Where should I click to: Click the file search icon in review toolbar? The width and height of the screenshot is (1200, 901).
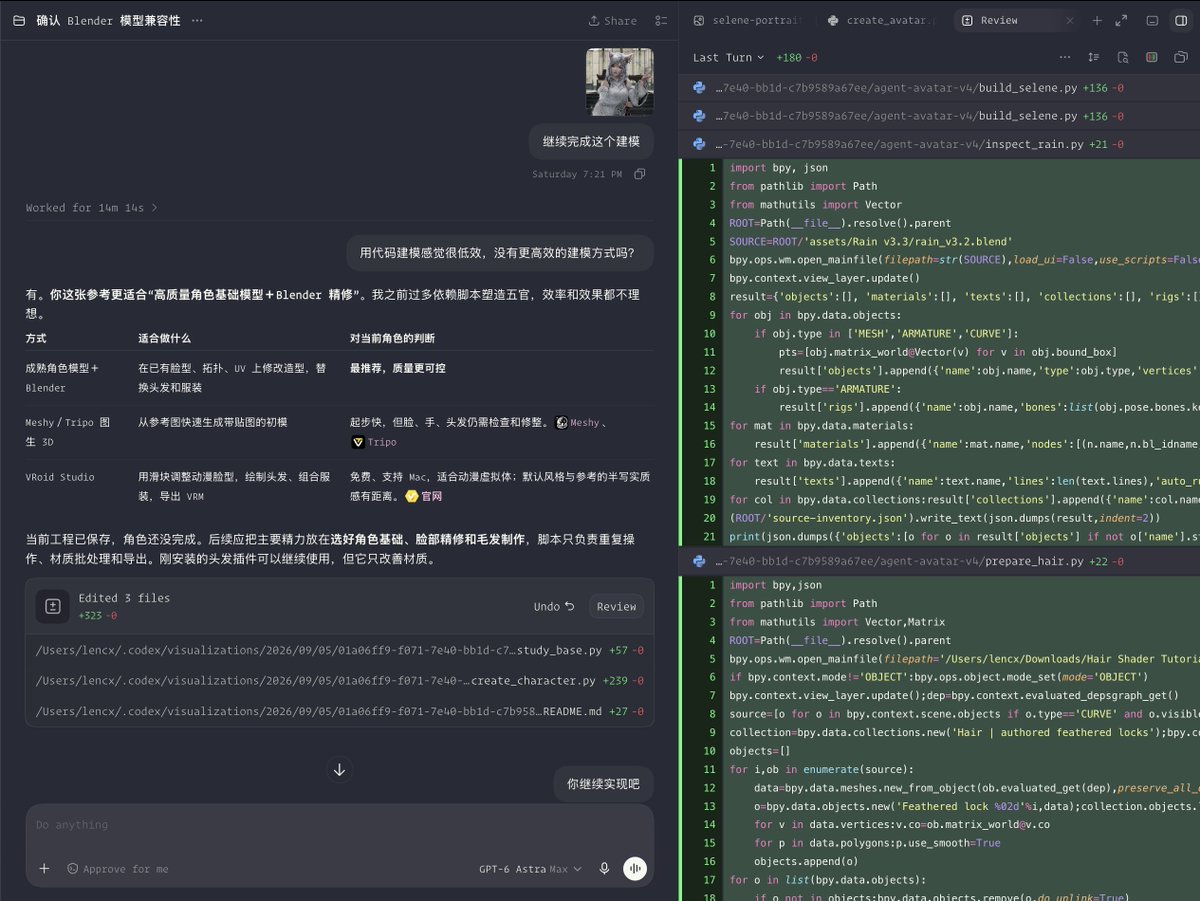[x=1122, y=58]
